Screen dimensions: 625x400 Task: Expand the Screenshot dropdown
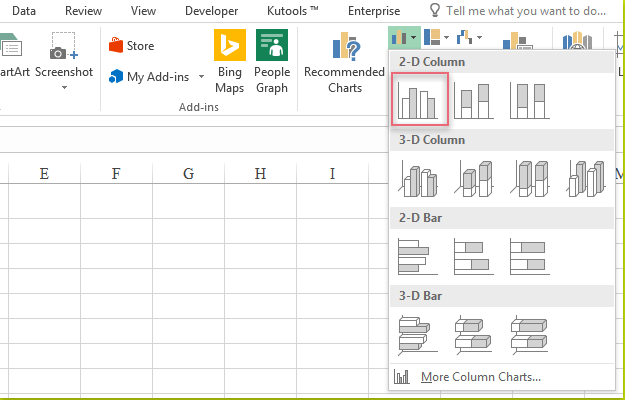[x=64, y=88]
